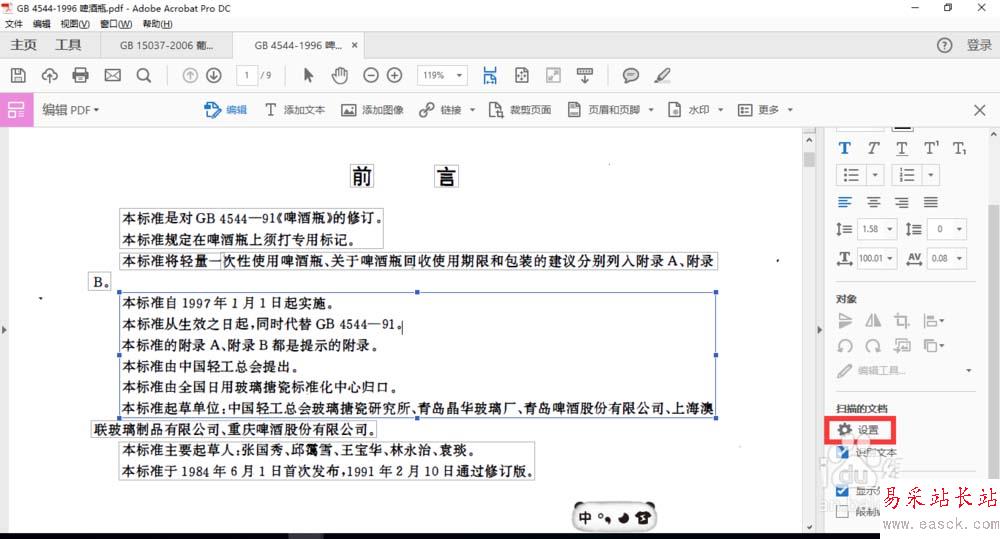Go to previous page arrow
Image resolution: width=1000 pixels, height=539 pixels.
(189, 75)
